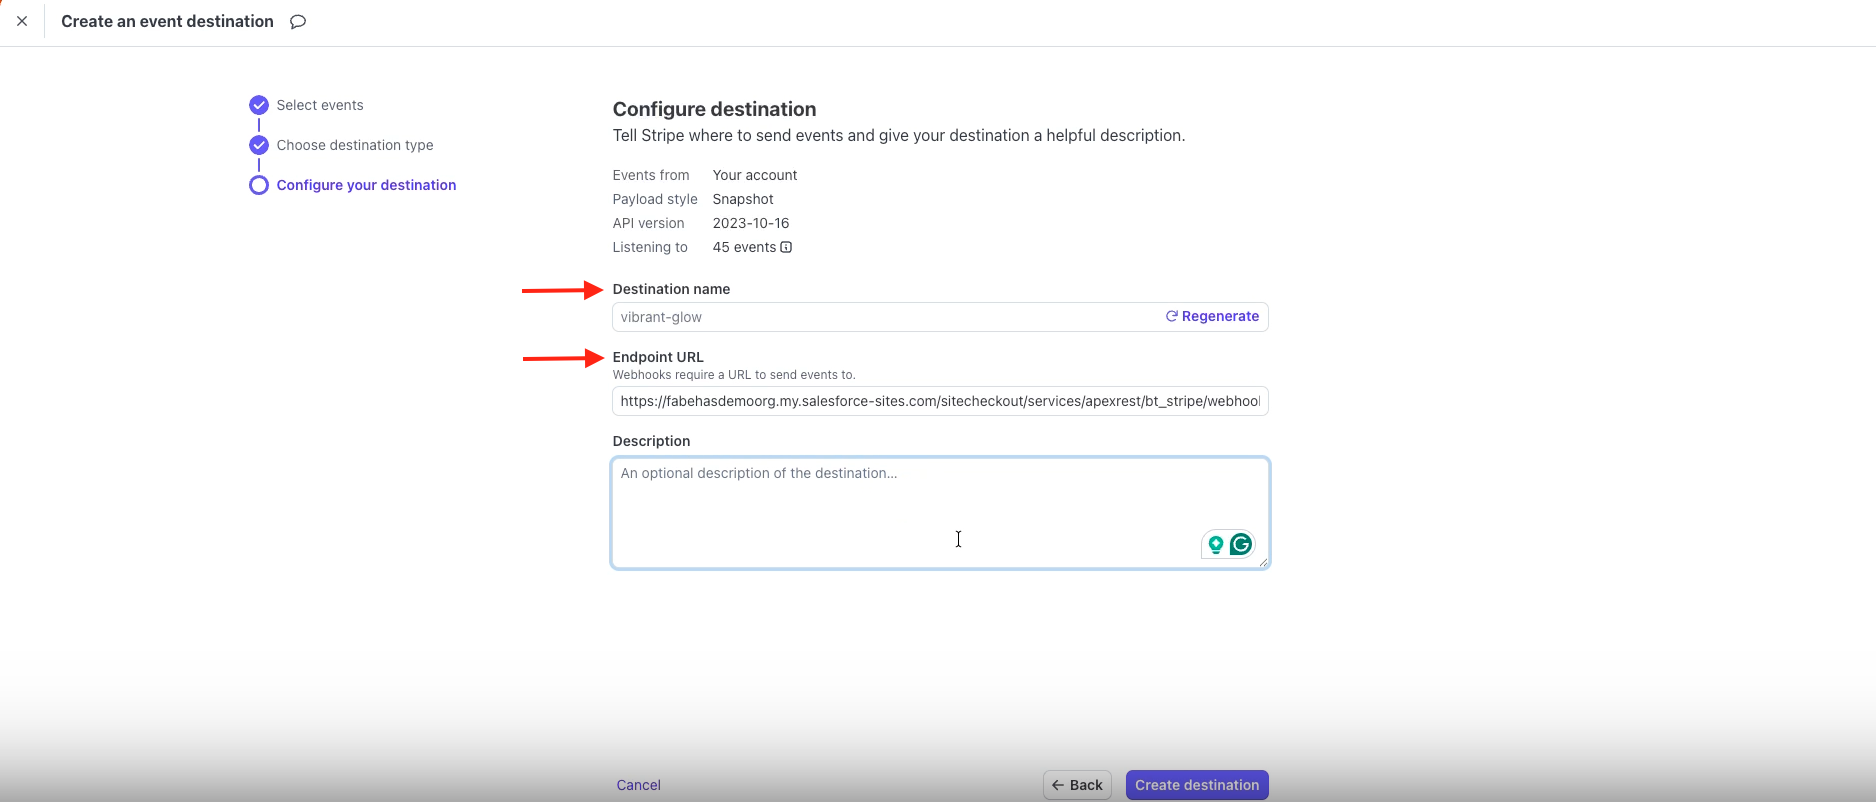Regenerate the destination name
This screenshot has width=1876, height=802.
(1212, 316)
